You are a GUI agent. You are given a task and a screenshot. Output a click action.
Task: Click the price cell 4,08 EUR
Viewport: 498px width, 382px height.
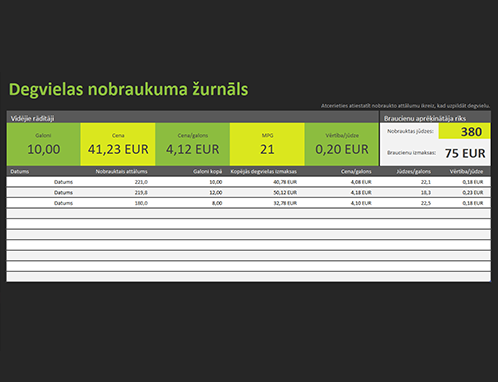click(x=361, y=182)
